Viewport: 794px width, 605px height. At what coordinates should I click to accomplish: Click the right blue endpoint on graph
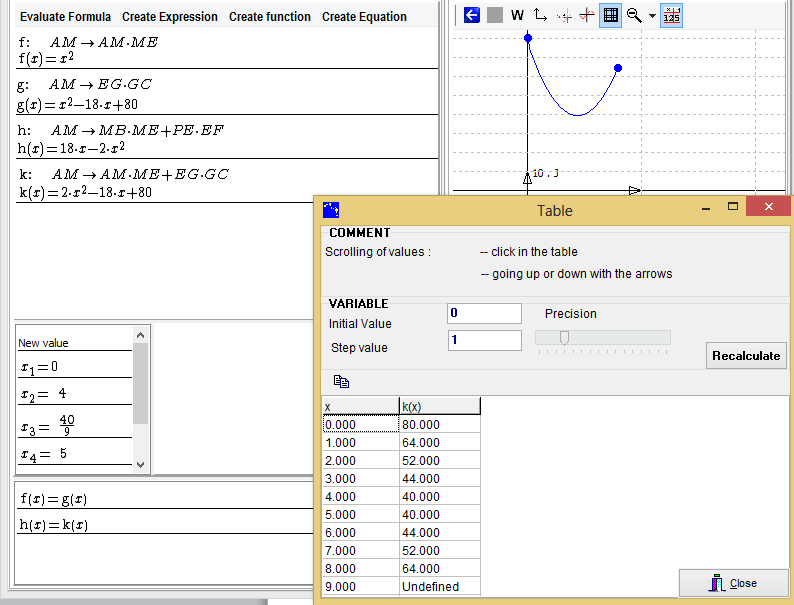[618, 68]
